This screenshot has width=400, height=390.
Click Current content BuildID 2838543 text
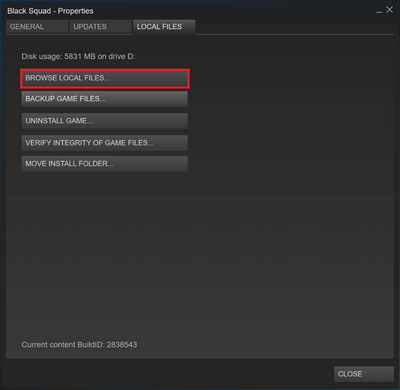[79, 345]
